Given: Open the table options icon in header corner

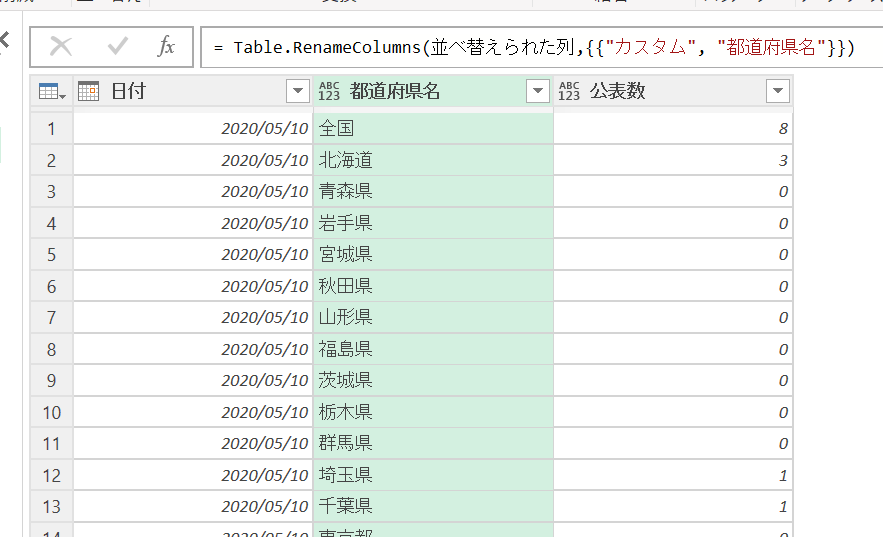Looking at the screenshot, I should (x=51, y=91).
